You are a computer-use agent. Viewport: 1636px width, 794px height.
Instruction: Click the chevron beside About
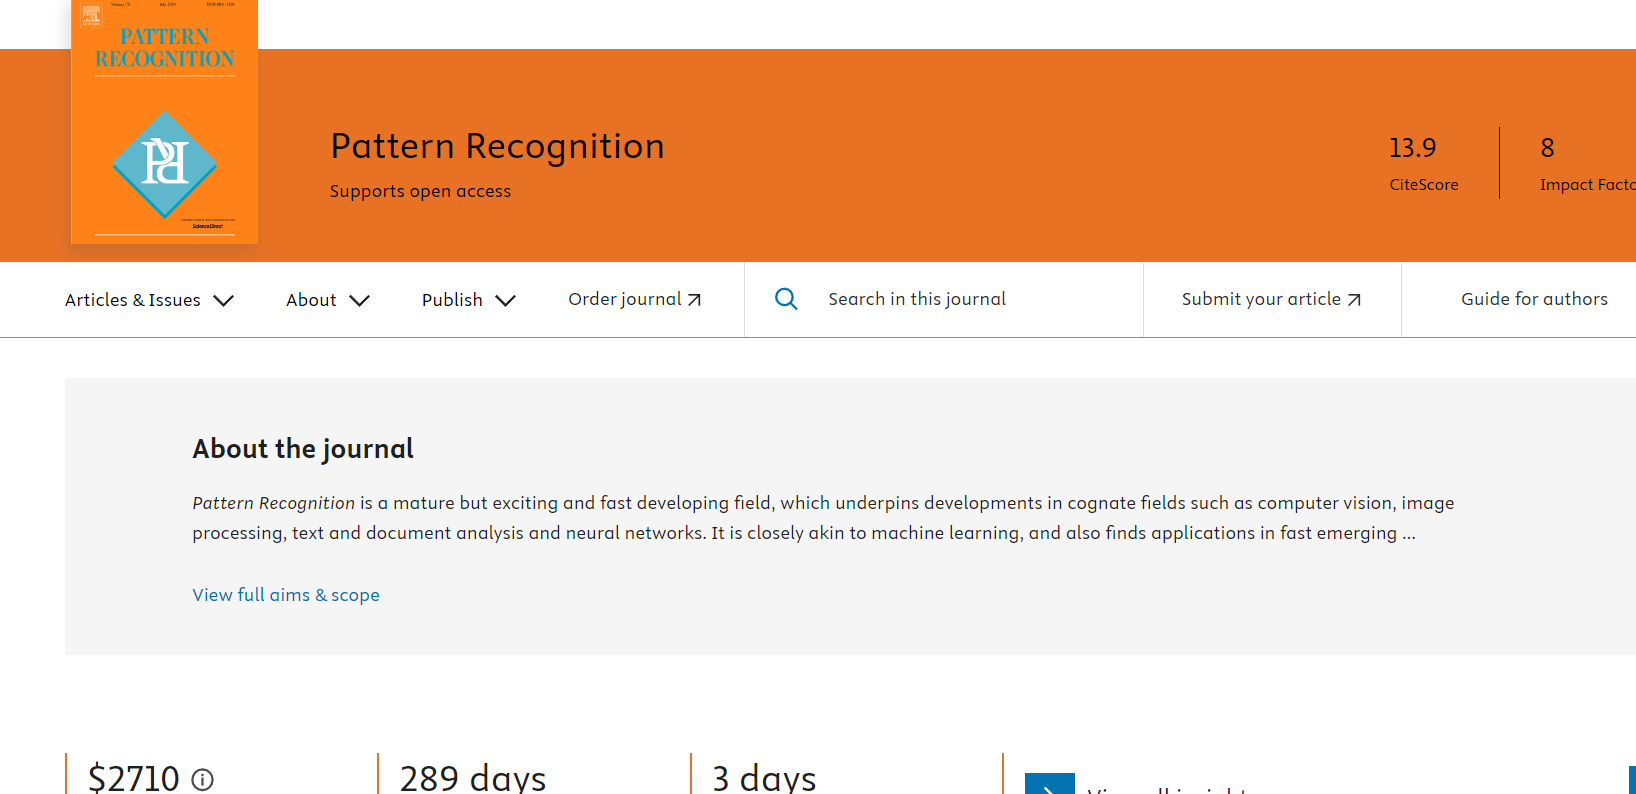point(360,300)
